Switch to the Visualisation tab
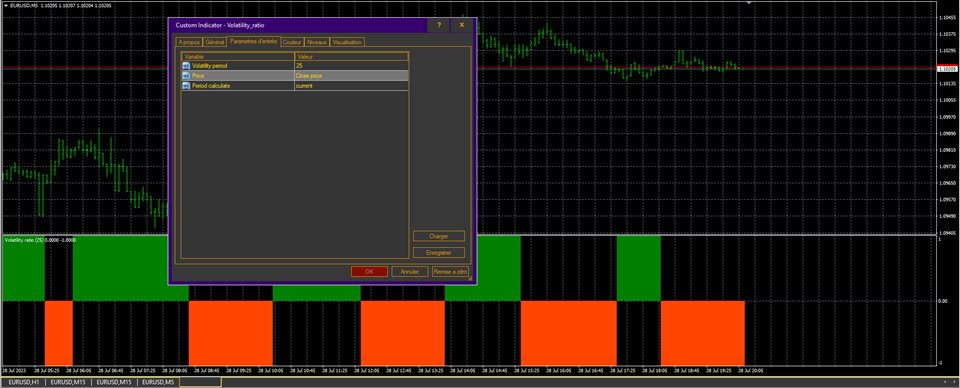960x388 pixels. 348,42
